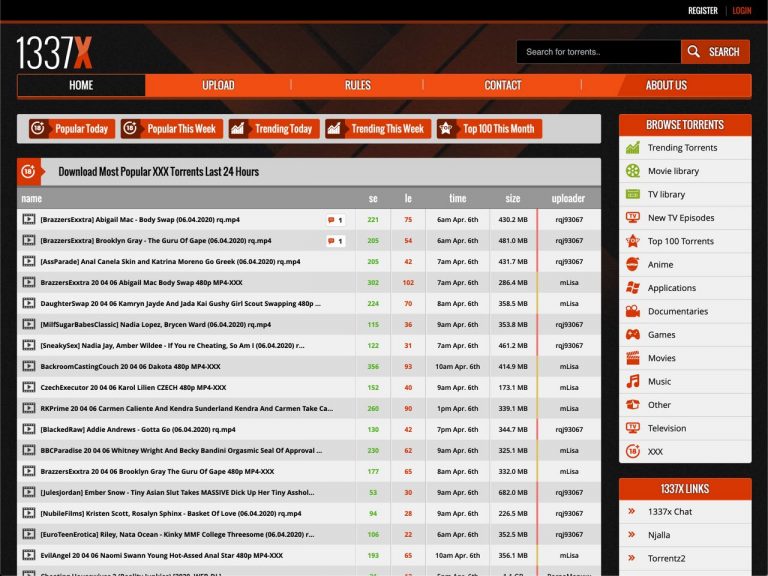Click the video icon on CzechExecutor row
The image size is (768, 576).
coord(29,387)
